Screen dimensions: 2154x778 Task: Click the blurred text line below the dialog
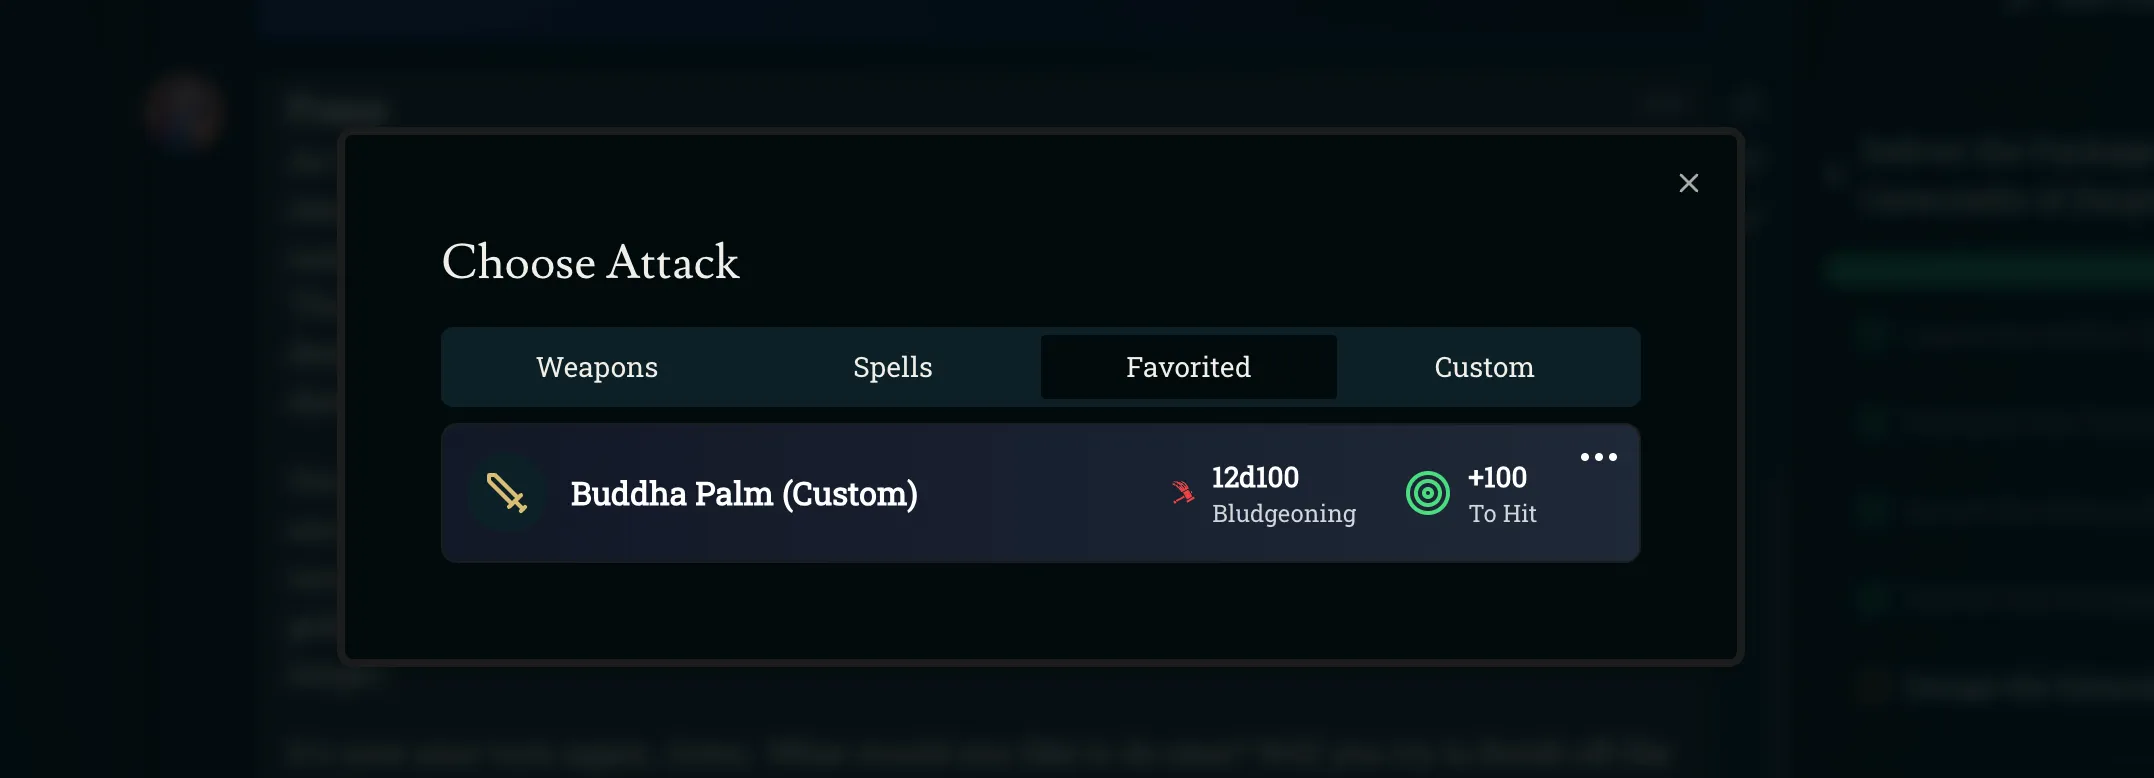click(x=980, y=750)
